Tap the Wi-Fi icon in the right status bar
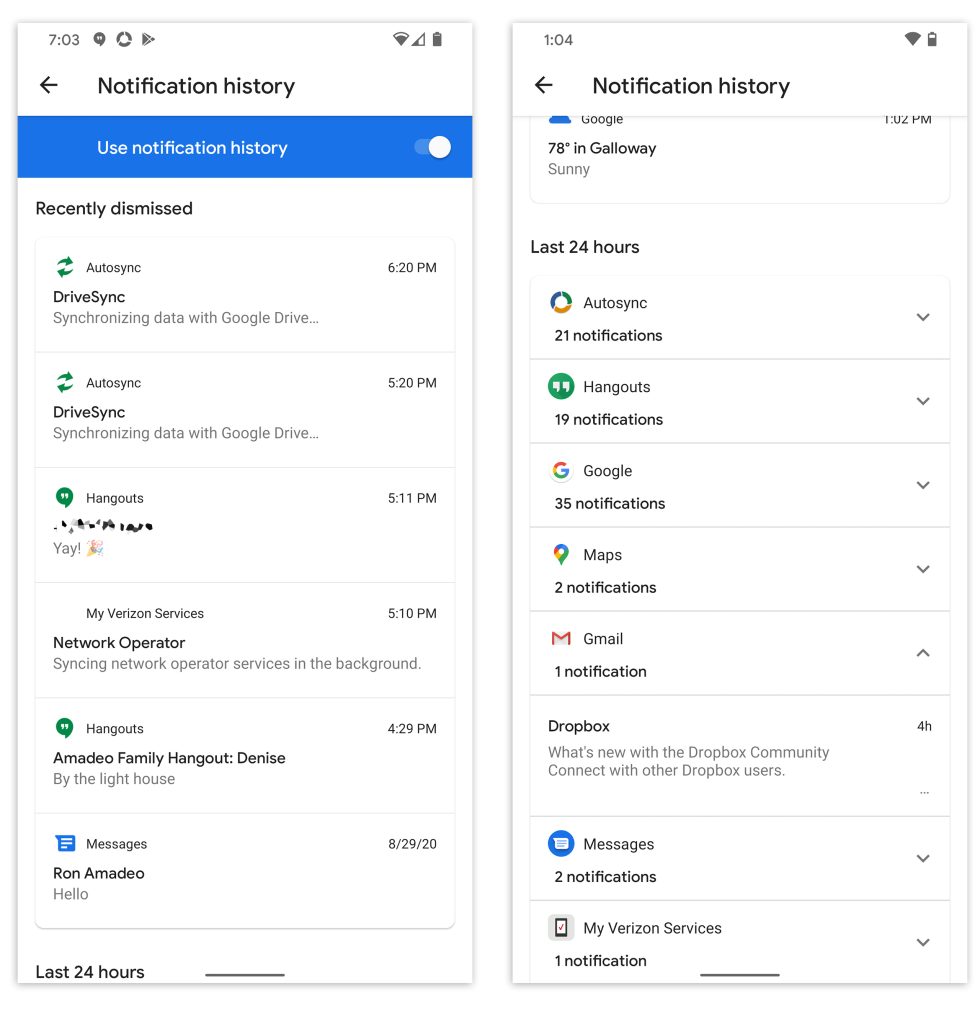This screenshot has width=980, height=1024. [x=912, y=39]
